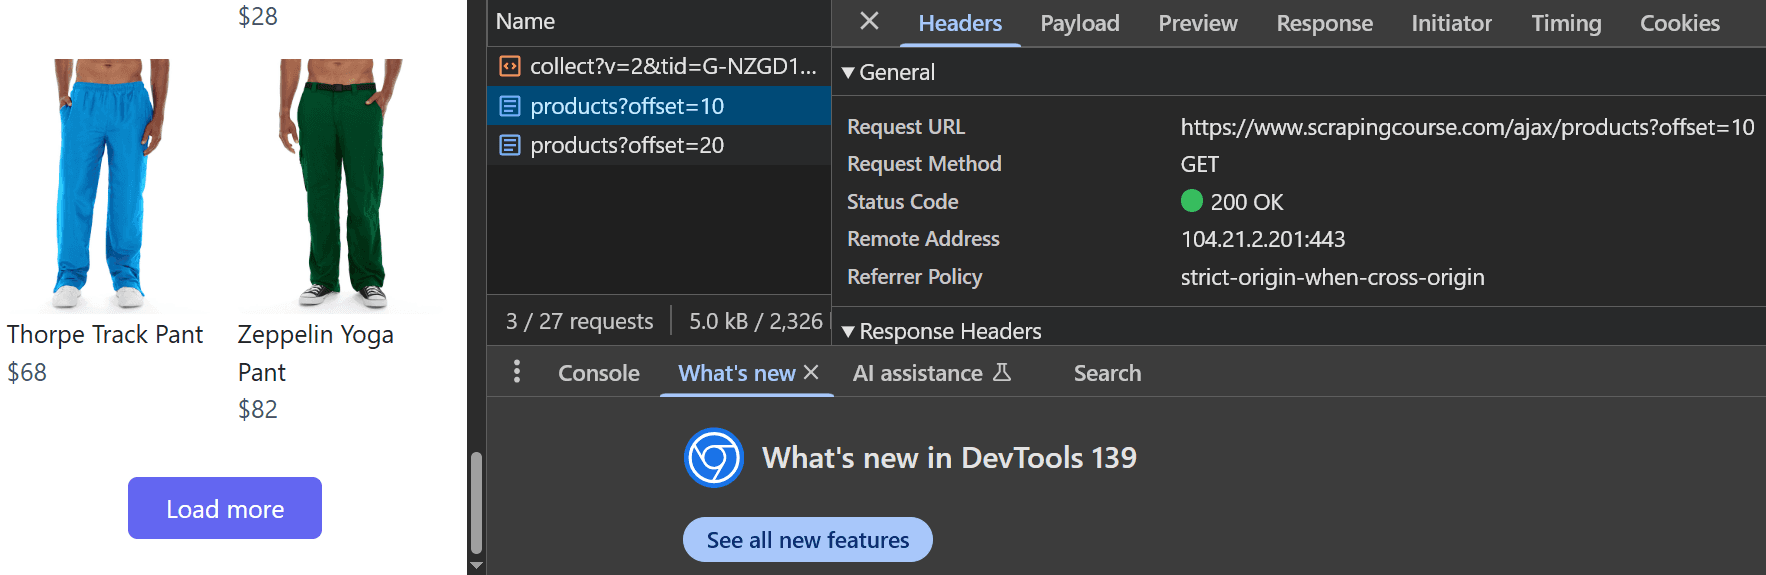The height and width of the screenshot is (575, 1766).
Task: Click the Request URL label
Action: (x=906, y=127)
